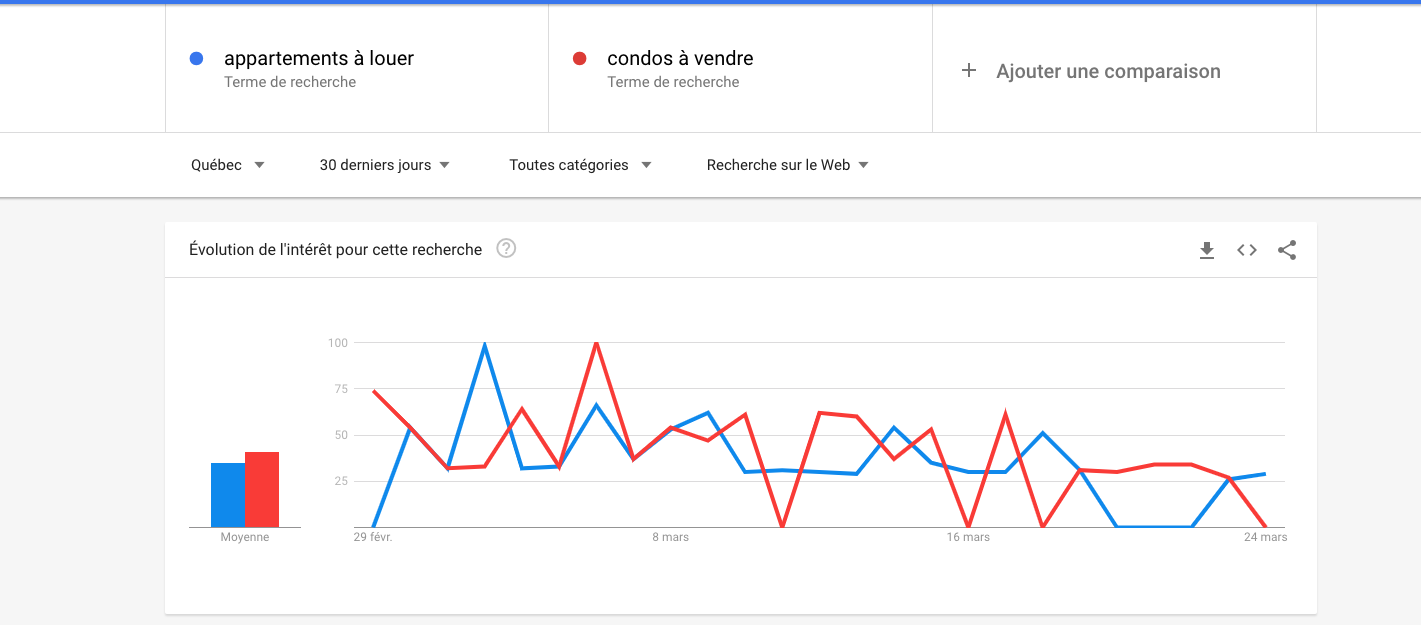
Task: Click the Évolution de l'intérêt title
Action: tap(335, 249)
